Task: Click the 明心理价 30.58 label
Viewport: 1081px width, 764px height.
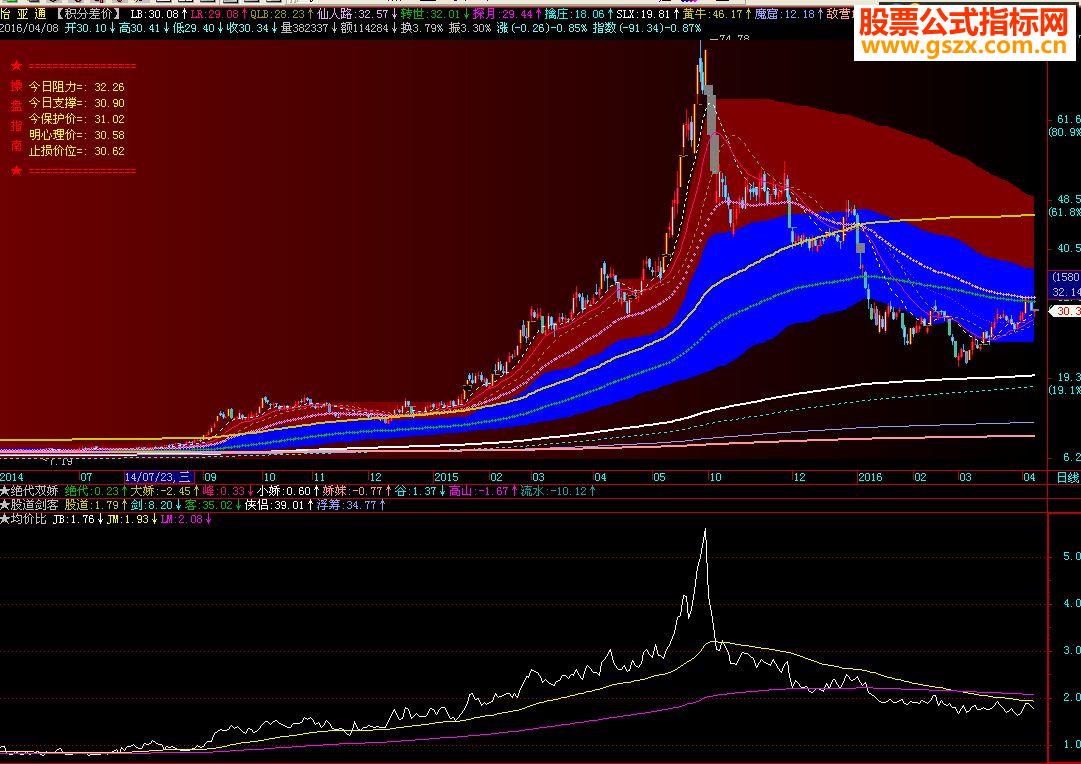Action: click(x=77, y=134)
